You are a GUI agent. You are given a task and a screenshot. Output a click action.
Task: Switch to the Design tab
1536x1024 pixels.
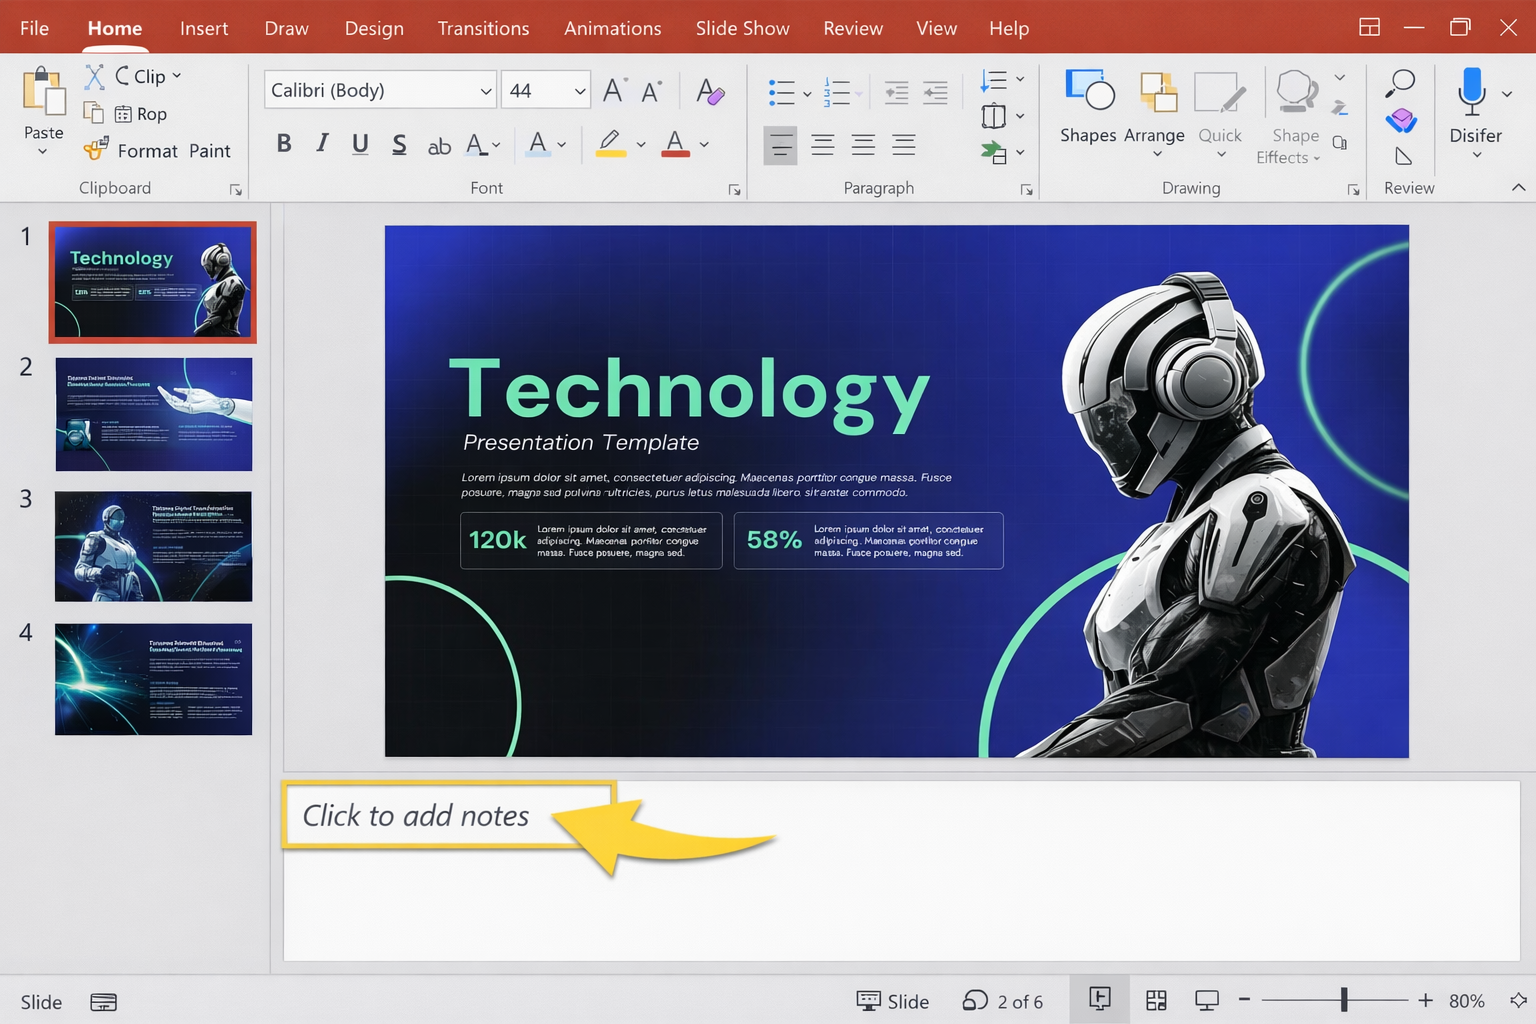click(374, 28)
